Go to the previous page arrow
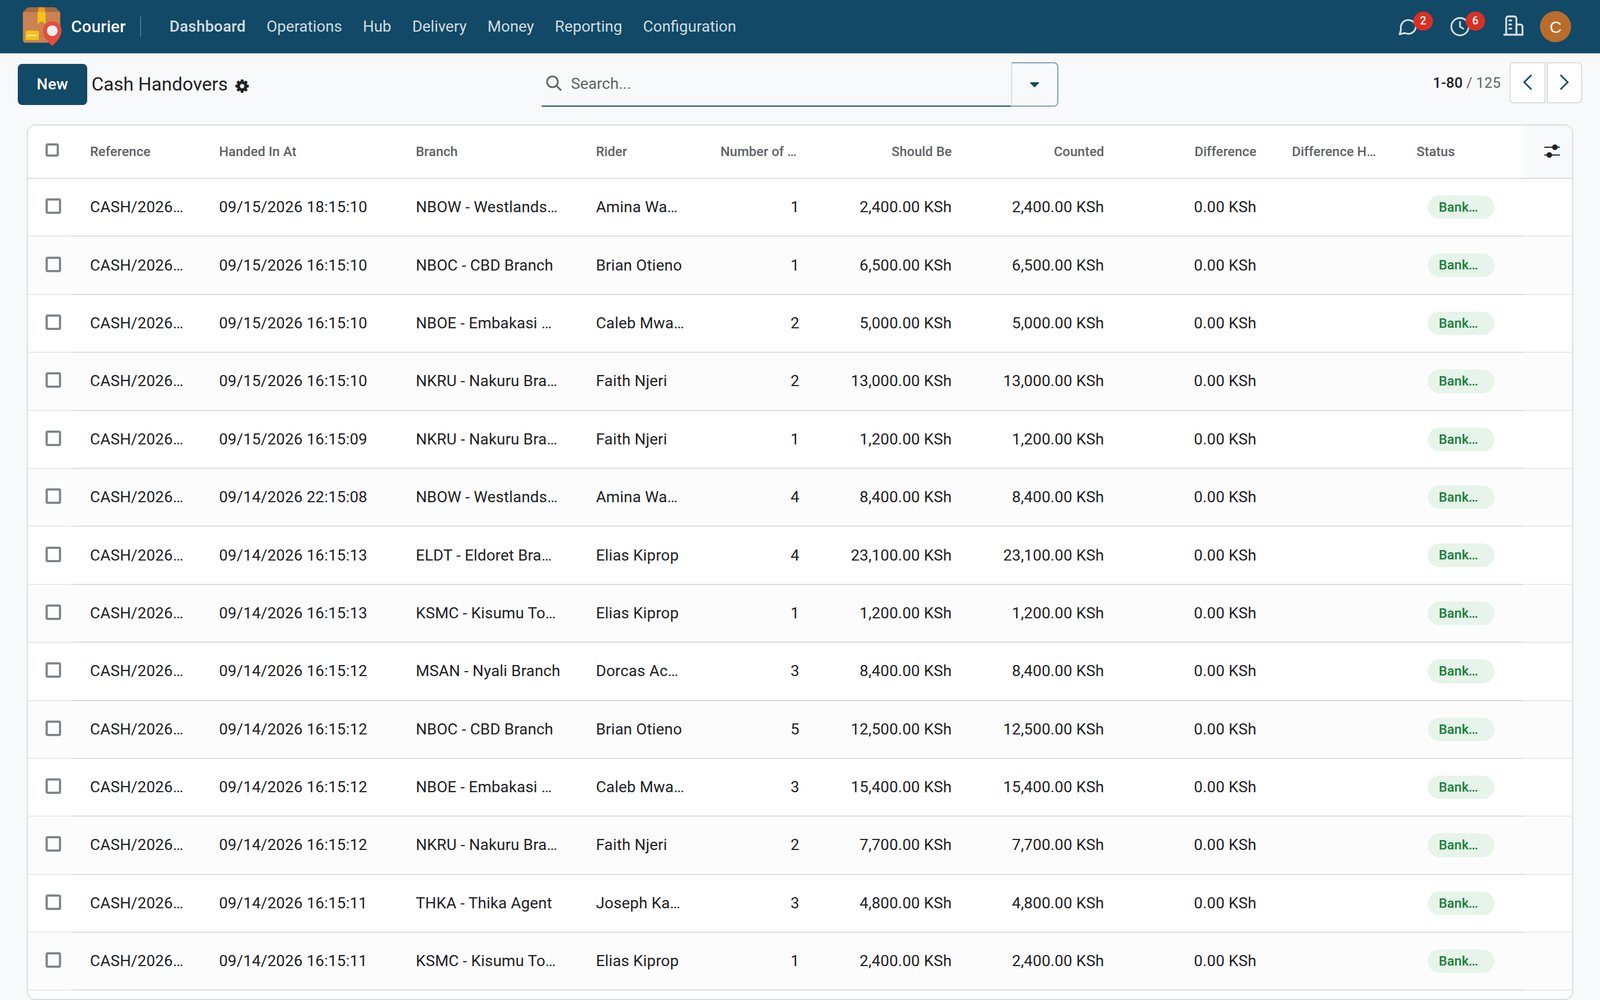The image size is (1600, 1000). click(1527, 83)
